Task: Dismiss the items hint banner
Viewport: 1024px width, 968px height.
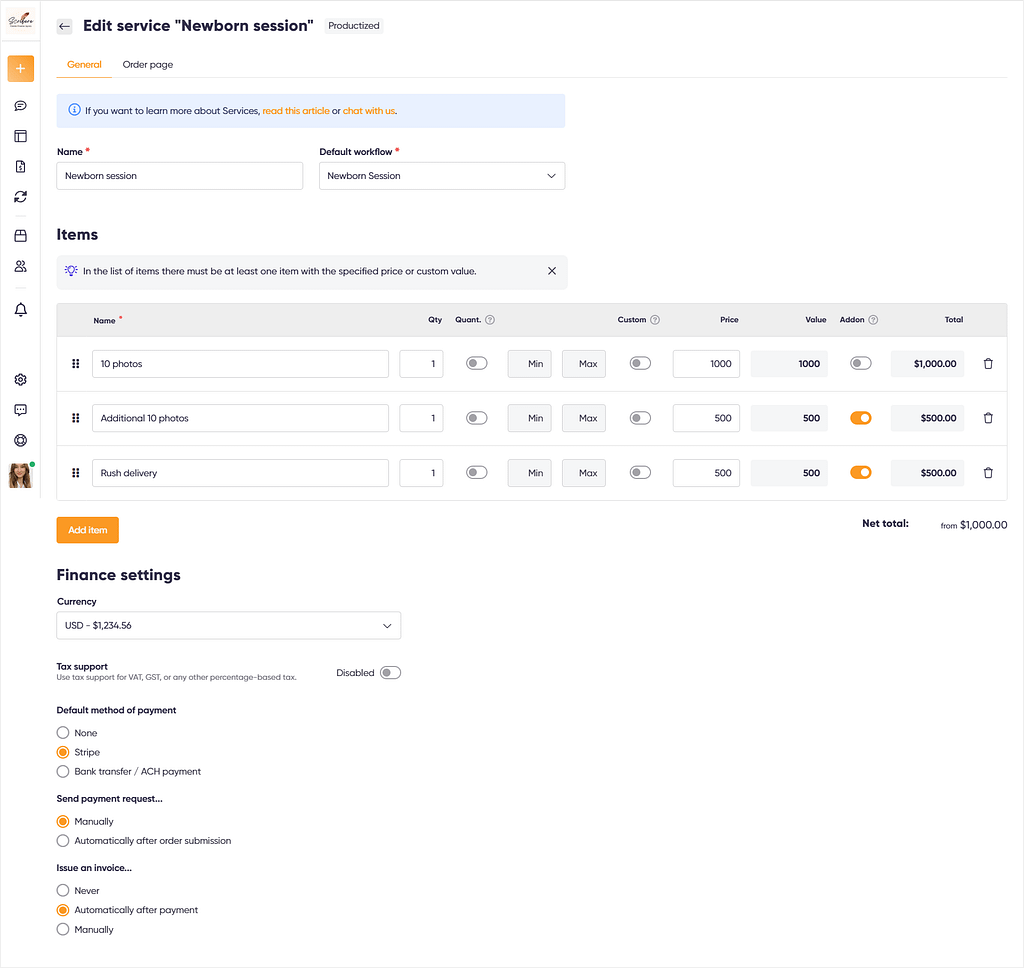Action: coord(552,271)
